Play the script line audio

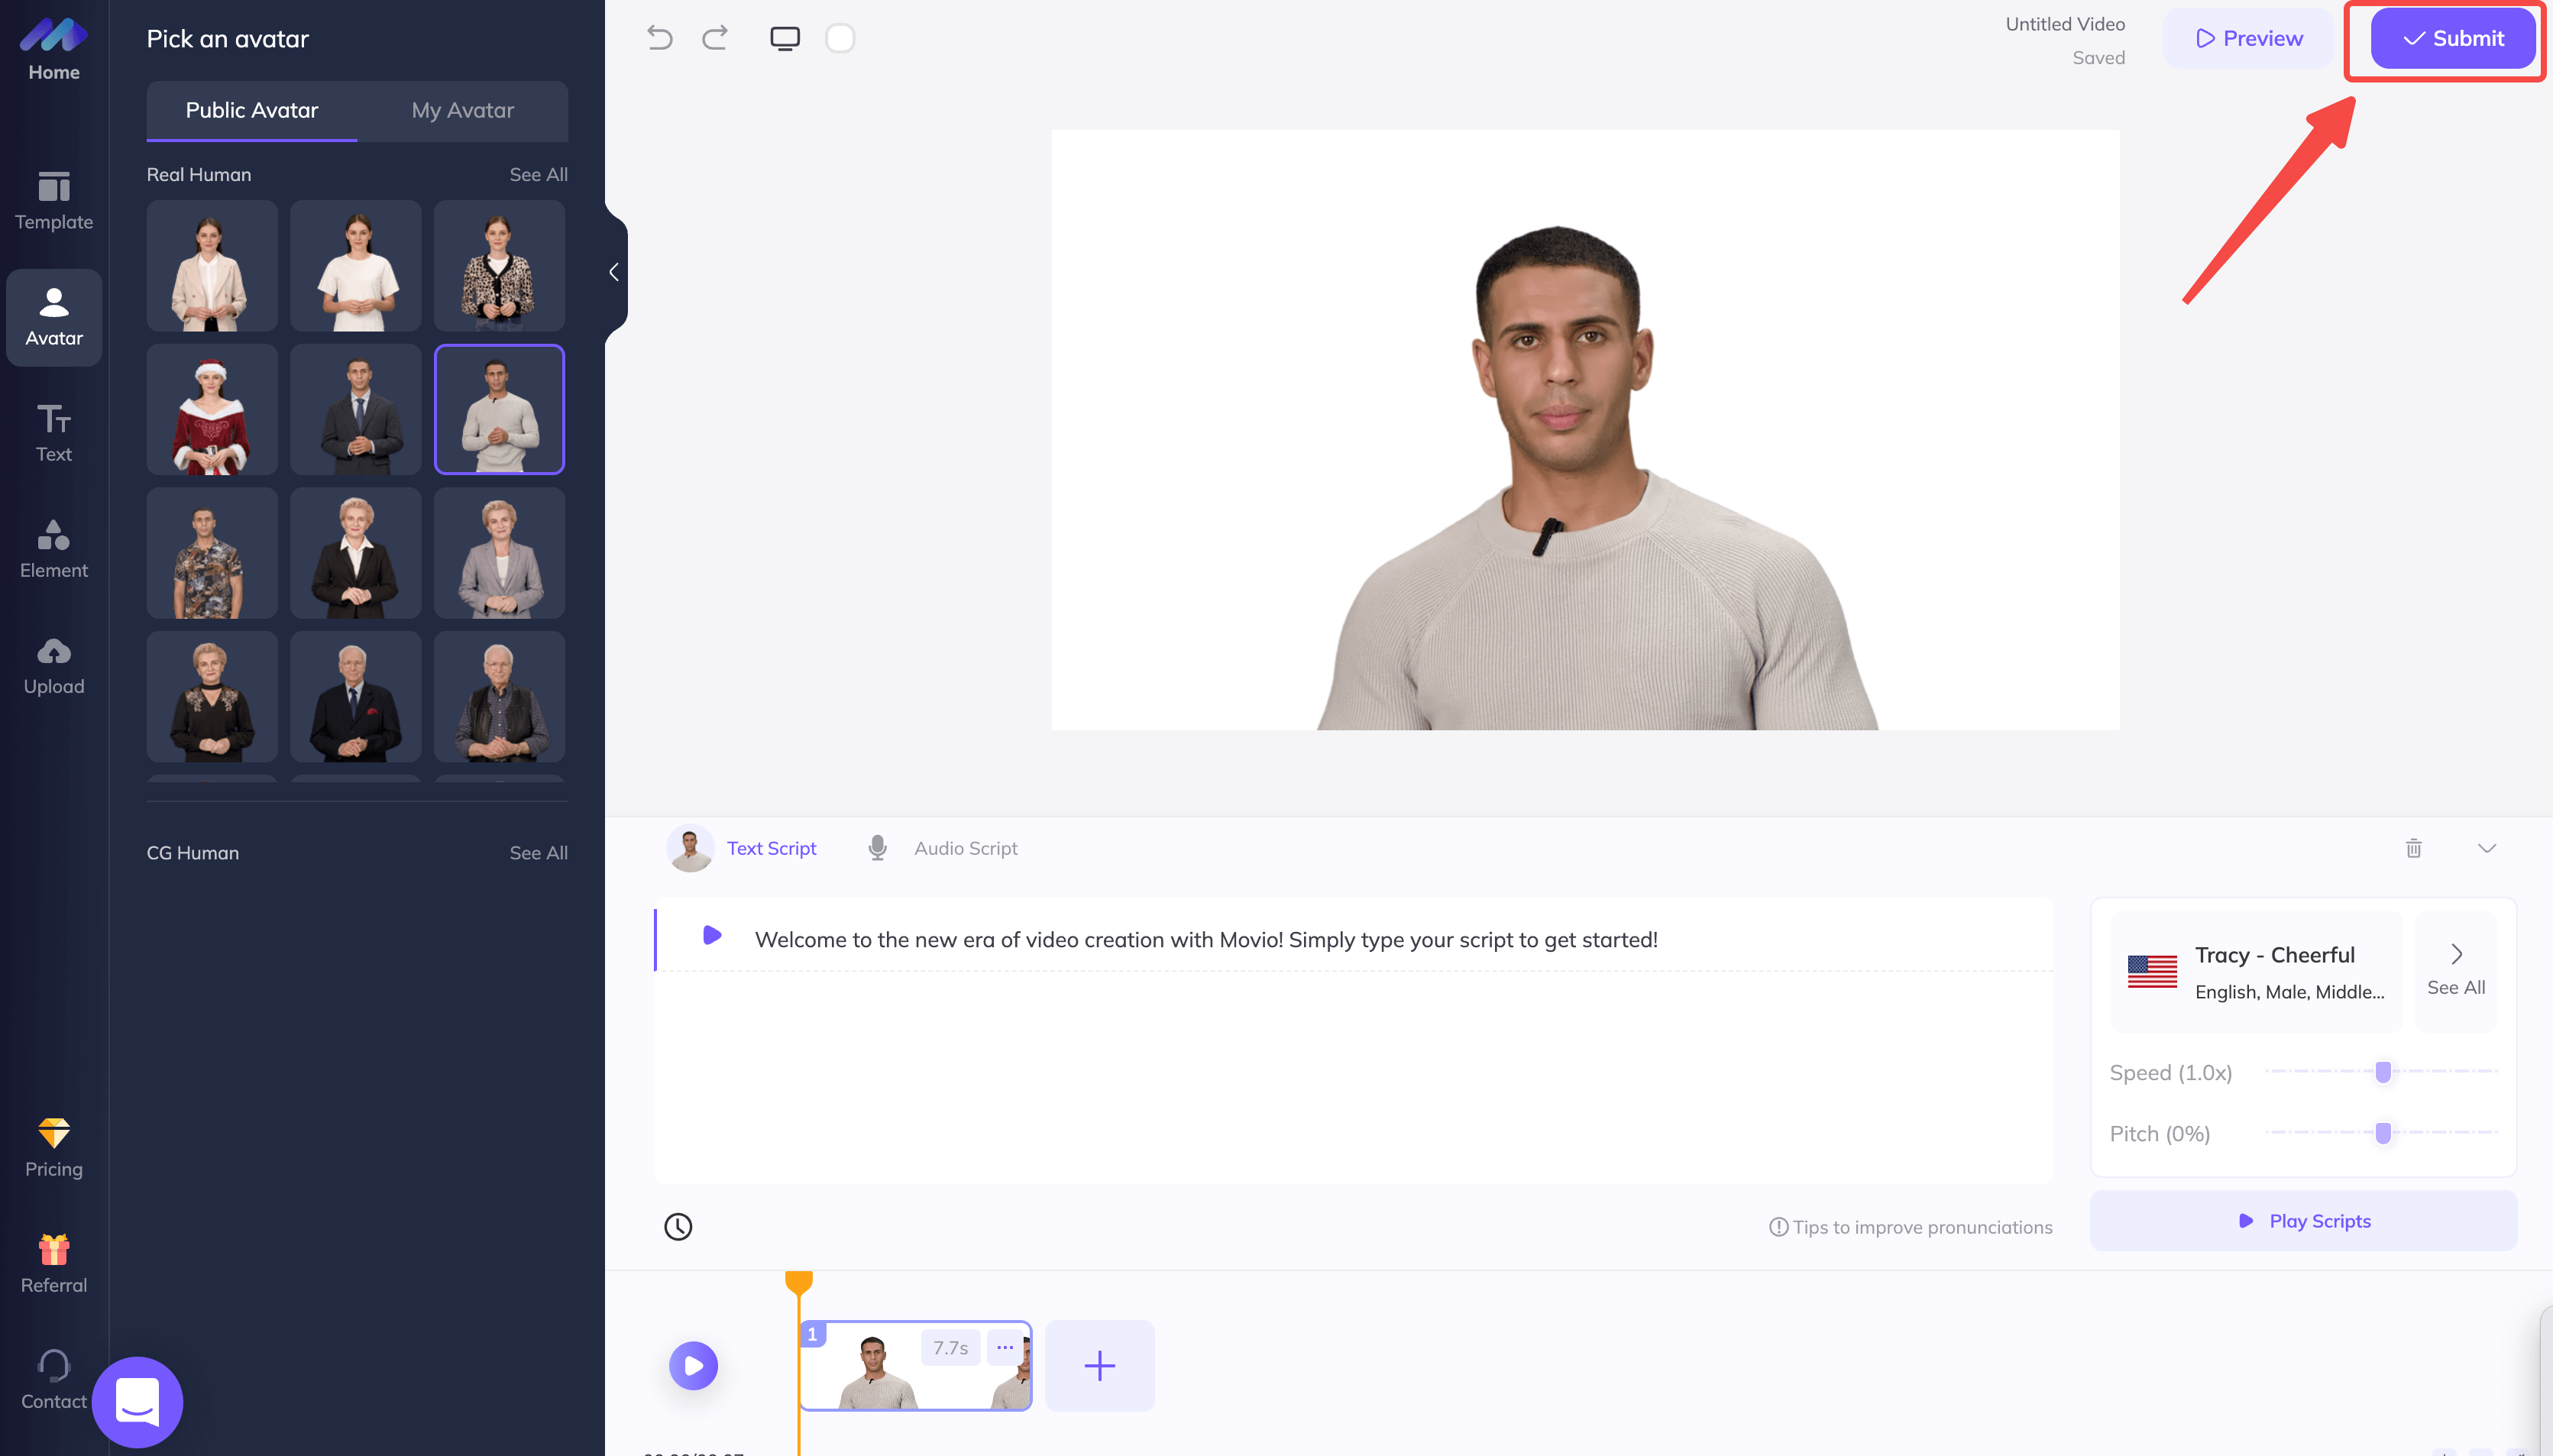(x=712, y=935)
